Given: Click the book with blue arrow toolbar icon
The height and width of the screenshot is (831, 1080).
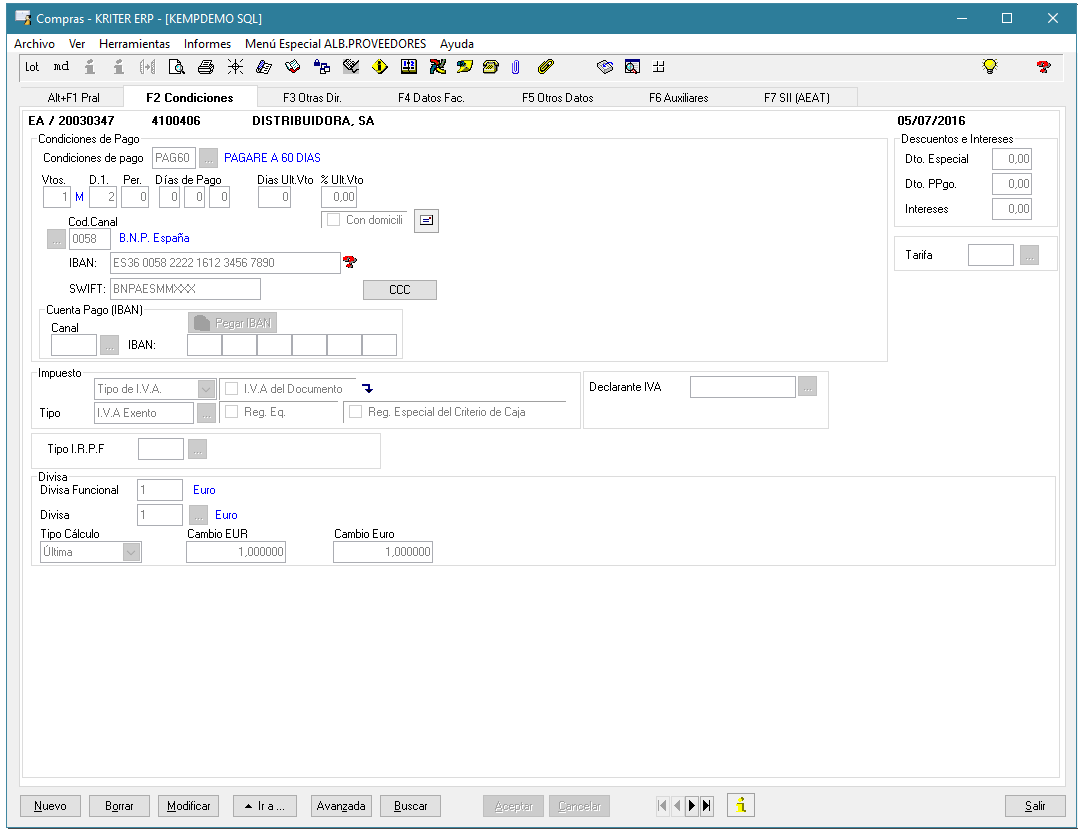Looking at the screenshot, I should click(x=605, y=67).
